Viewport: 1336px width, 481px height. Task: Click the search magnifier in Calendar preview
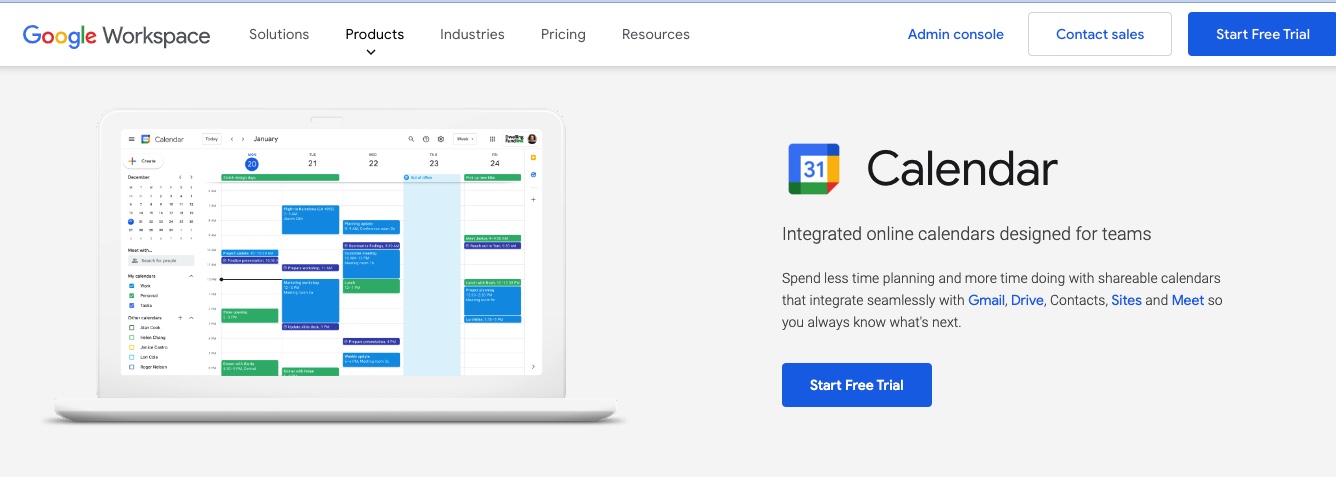(411, 139)
